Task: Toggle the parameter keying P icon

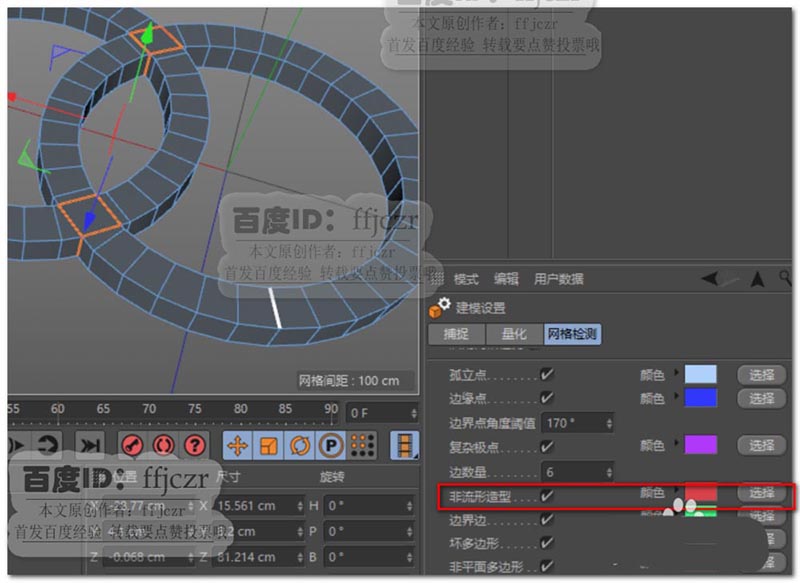Action: 331,445
